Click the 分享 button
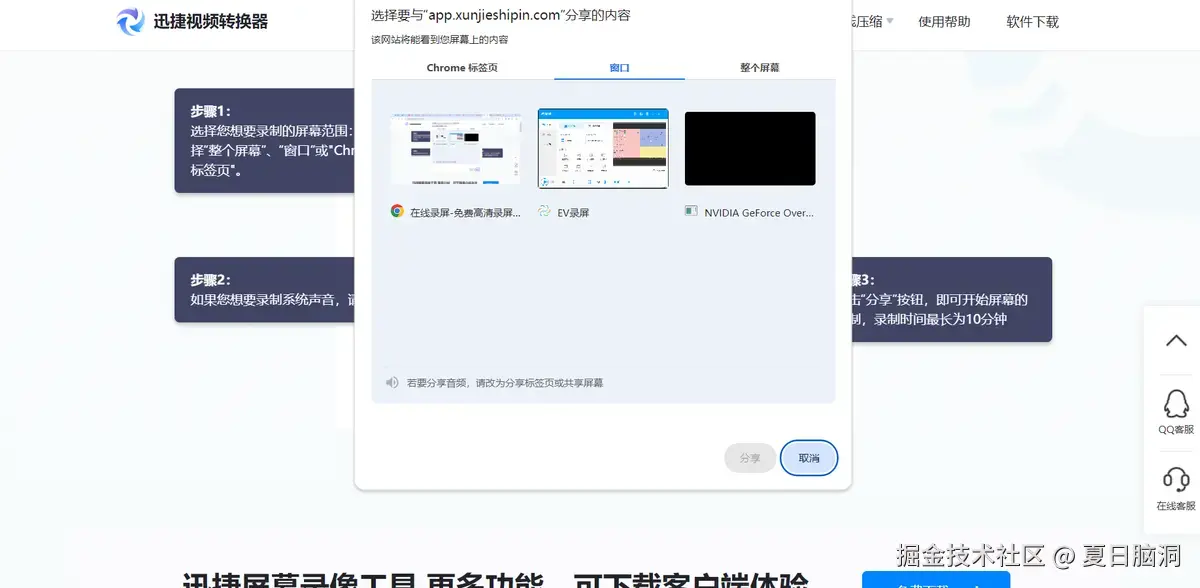This screenshot has height=588, width=1200. (750, 458)
